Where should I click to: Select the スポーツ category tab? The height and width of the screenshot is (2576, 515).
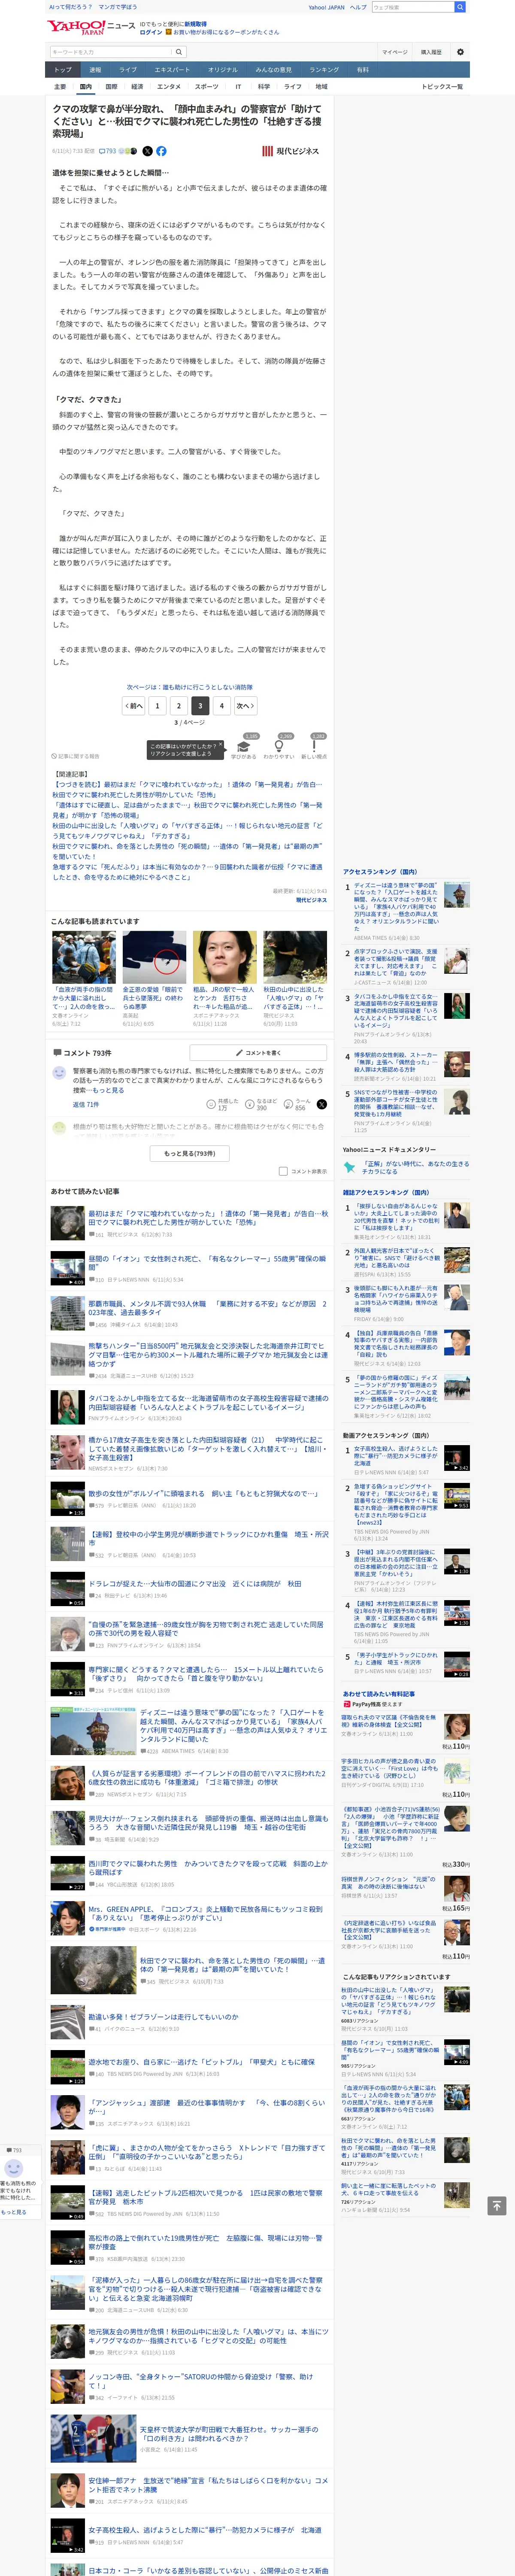coord(206,87)
